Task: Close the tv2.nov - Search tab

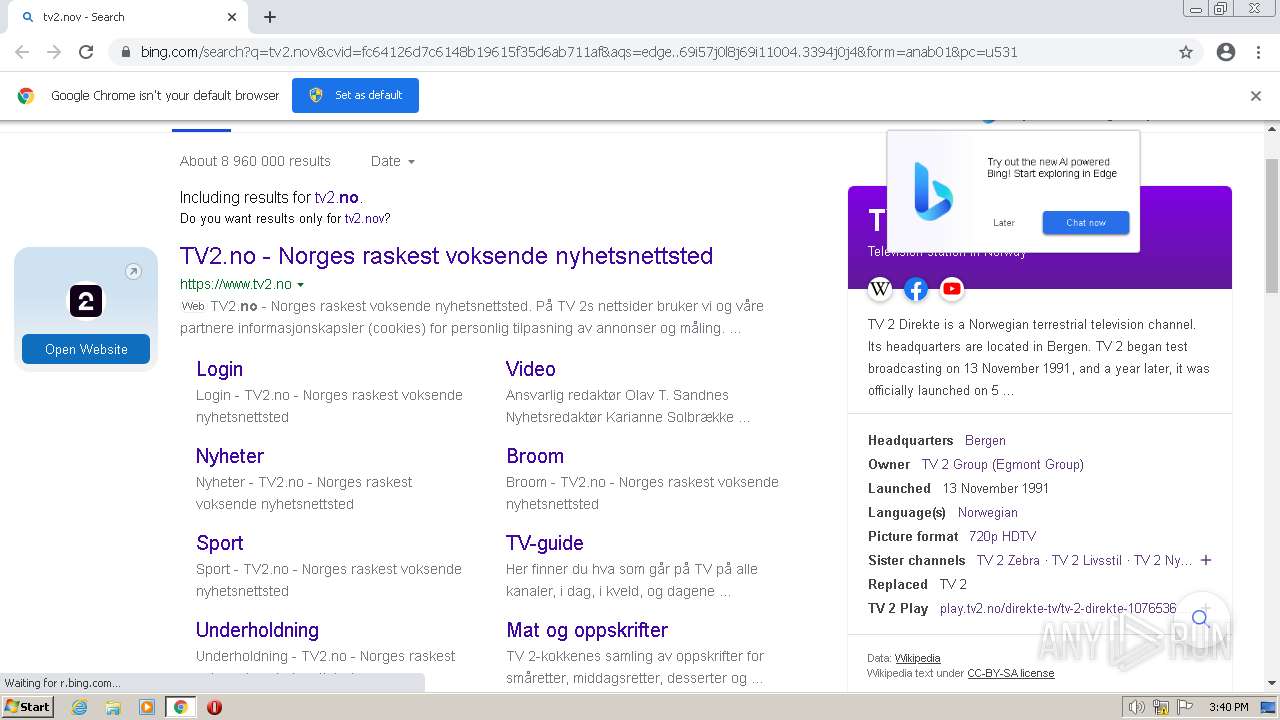Action: (232, 17)
